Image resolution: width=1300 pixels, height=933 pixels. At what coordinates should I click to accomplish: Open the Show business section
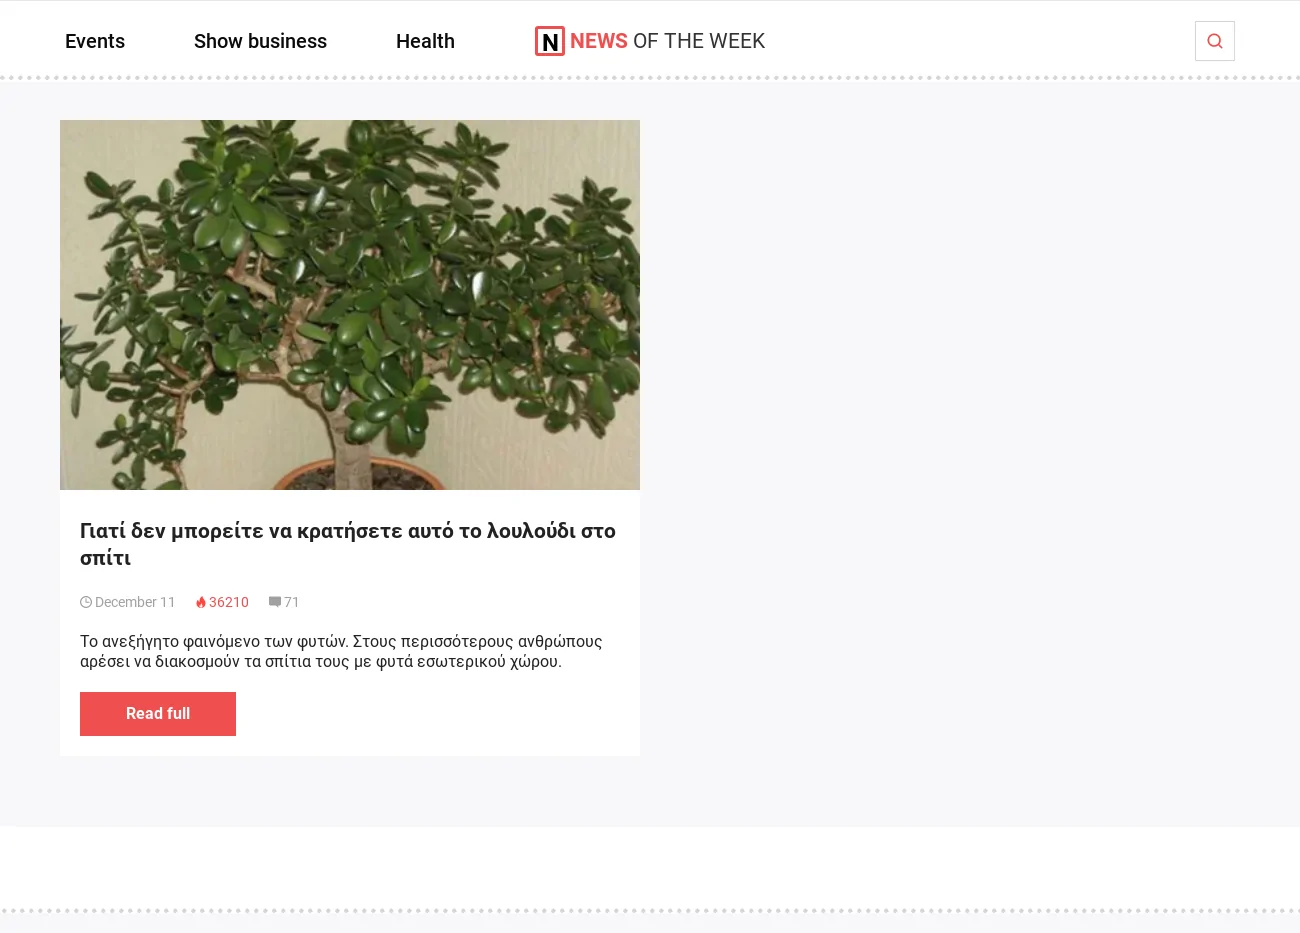260,41
